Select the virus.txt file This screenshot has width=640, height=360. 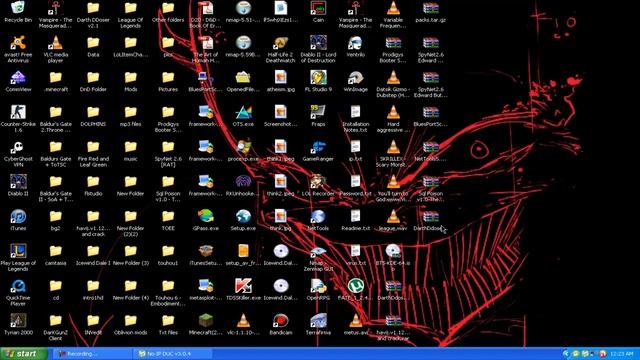point(356,251)
